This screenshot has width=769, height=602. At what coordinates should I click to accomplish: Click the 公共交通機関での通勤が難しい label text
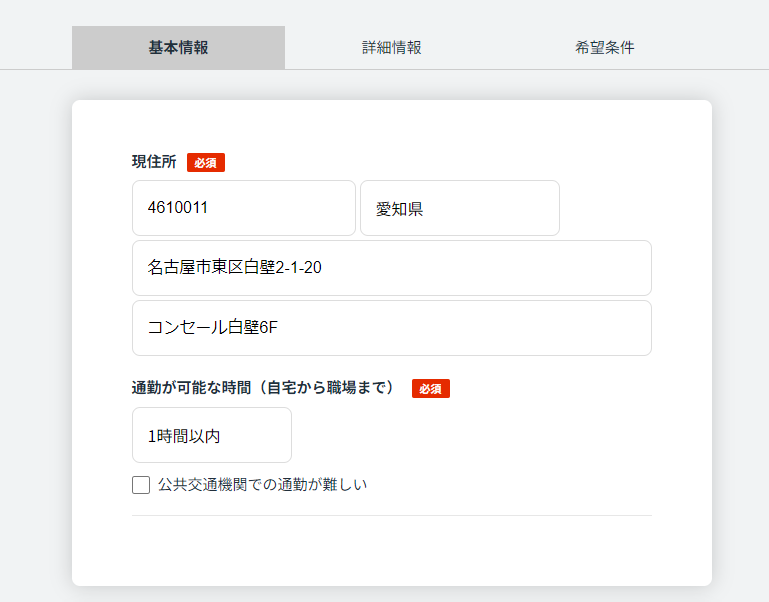[262, 485]
